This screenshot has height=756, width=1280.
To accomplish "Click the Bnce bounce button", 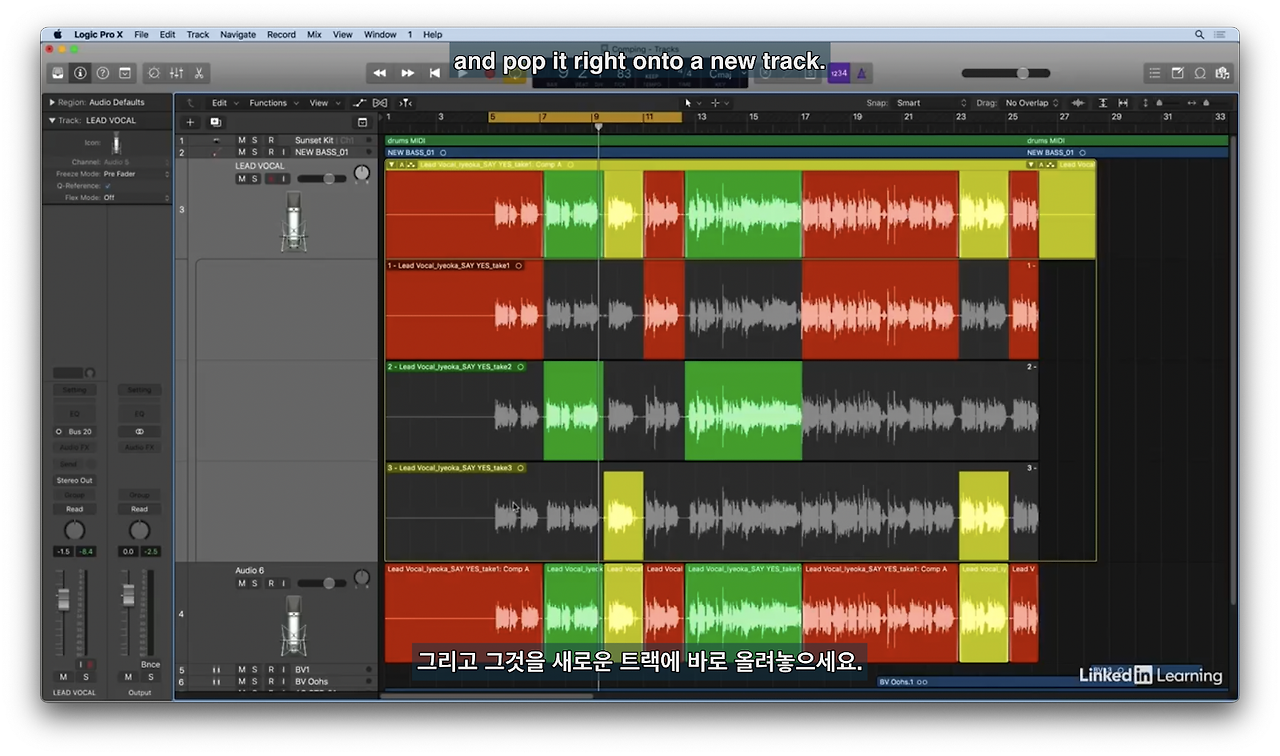I will (x=150, y=664).
